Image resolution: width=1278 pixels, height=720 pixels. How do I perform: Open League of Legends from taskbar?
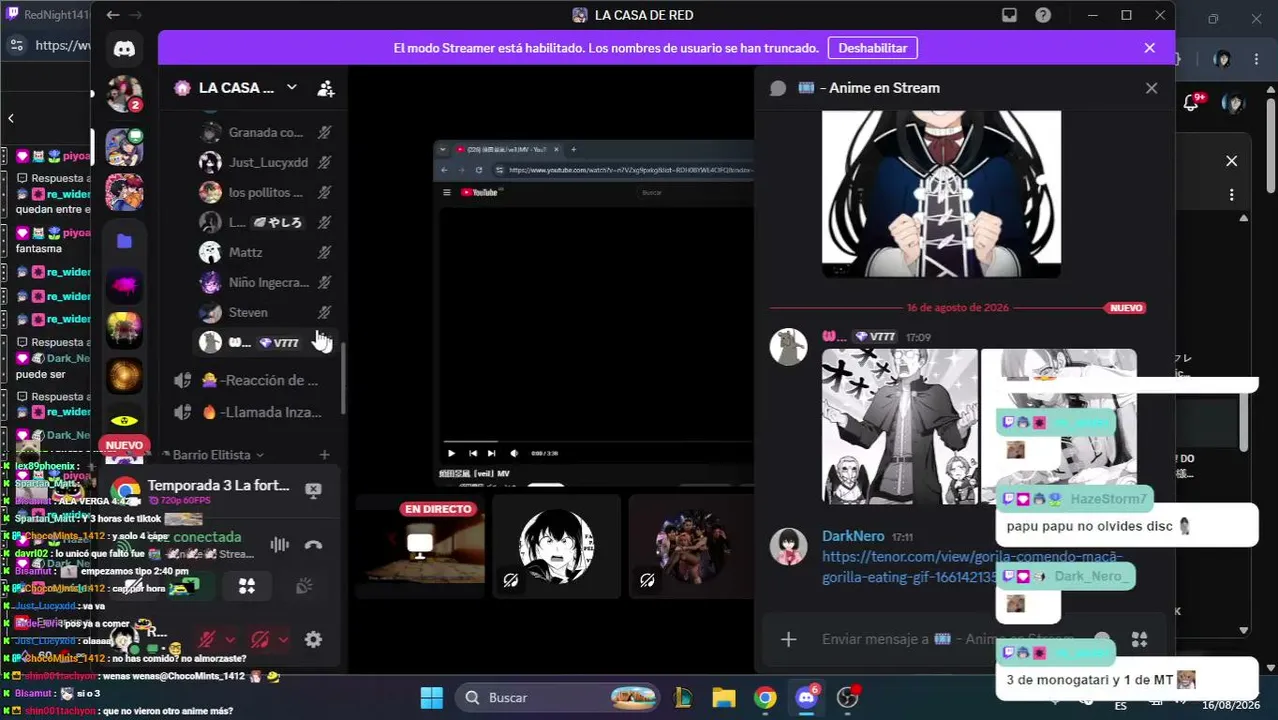tap(683, 698)
